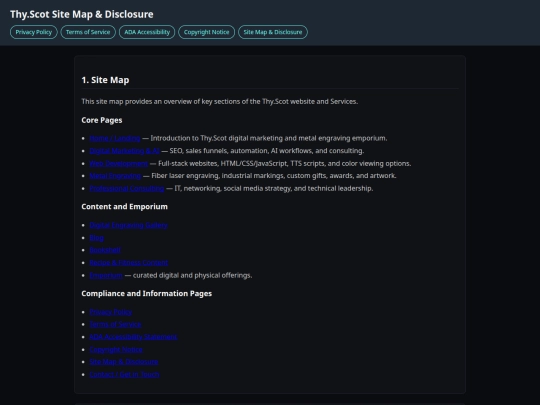Click the 'curated digital and physical offerings' text

coord(193,276)
